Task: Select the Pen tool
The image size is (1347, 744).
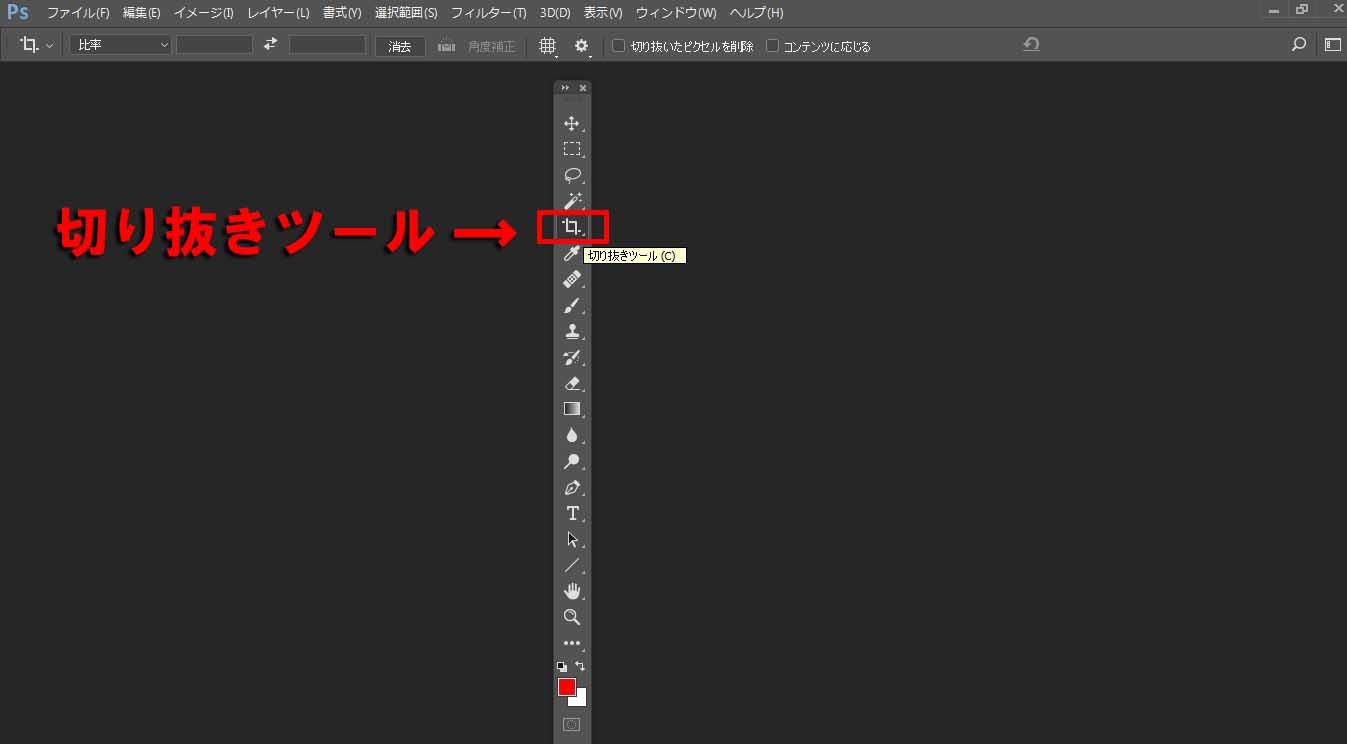Action: point(572,488)
